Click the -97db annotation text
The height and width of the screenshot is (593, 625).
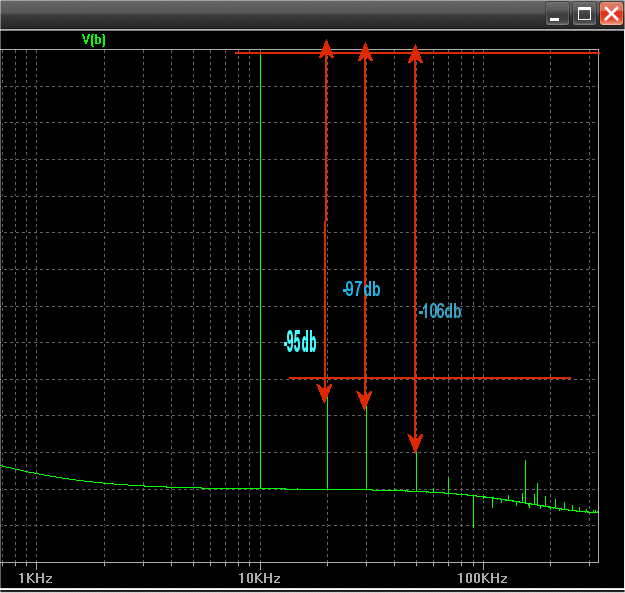(362, 289)
